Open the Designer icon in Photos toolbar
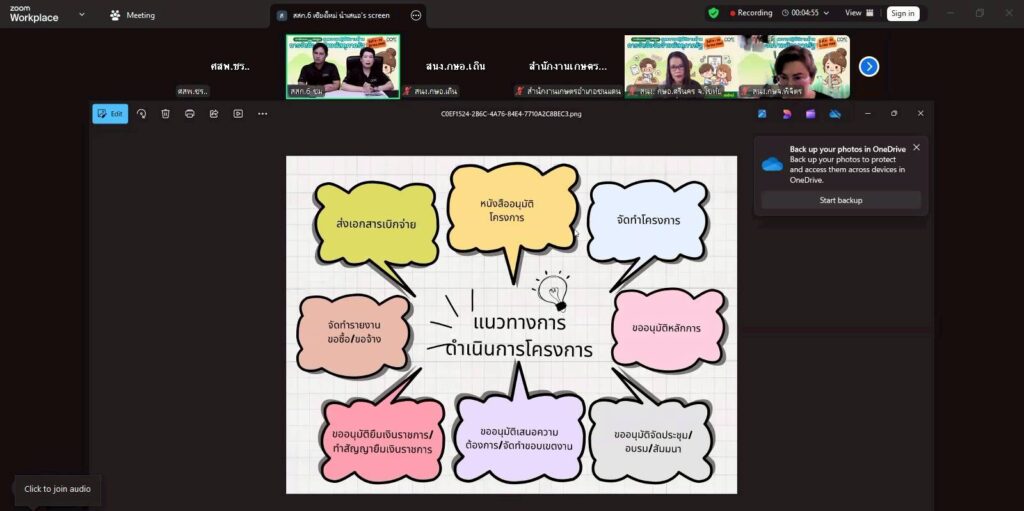Screen dimensions: 1024x511 coord(786,114)
